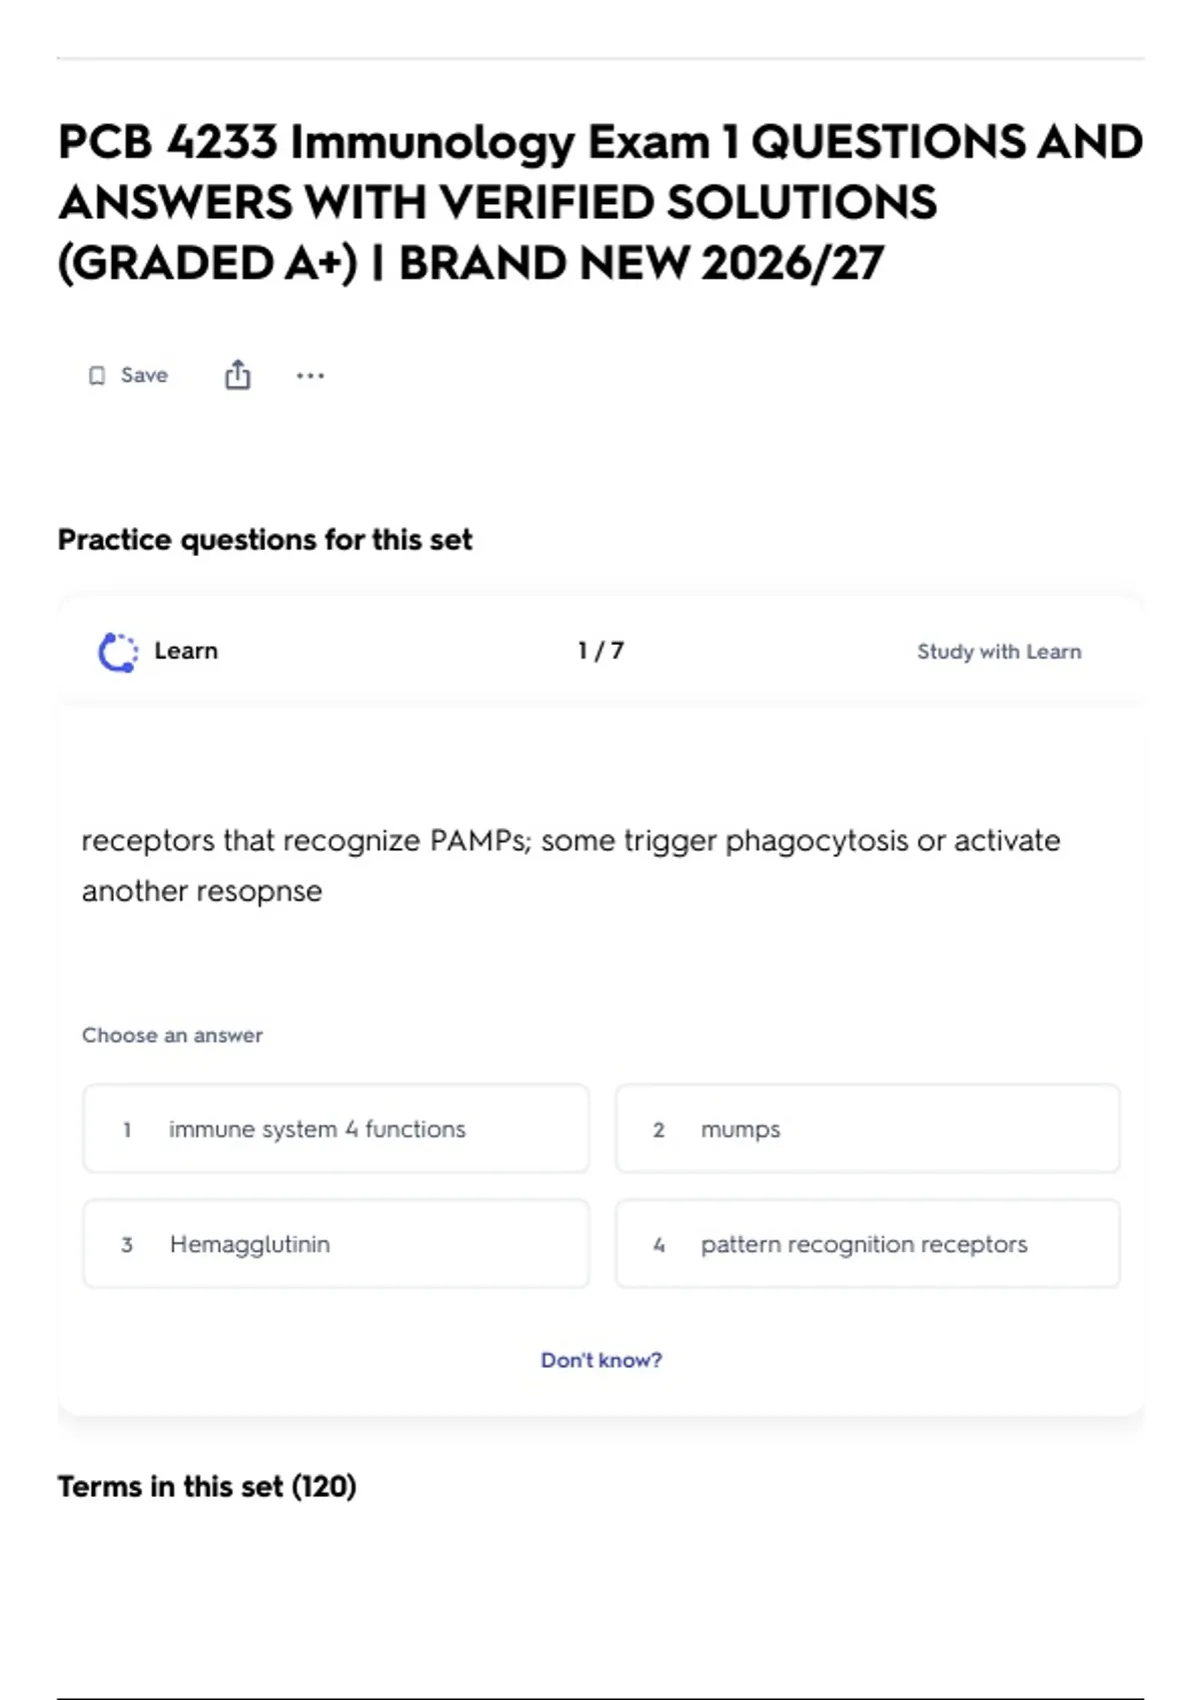Click the 'Study with Learn' link

pyautogui.click(x=999, y=652)
